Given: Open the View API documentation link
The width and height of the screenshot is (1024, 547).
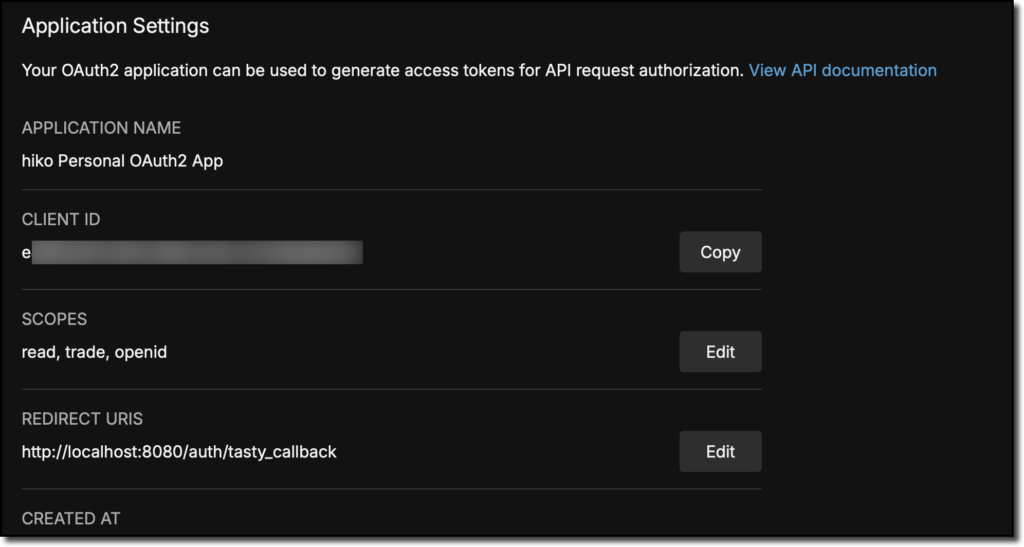Looking at the screenshot, I should 842,70.
